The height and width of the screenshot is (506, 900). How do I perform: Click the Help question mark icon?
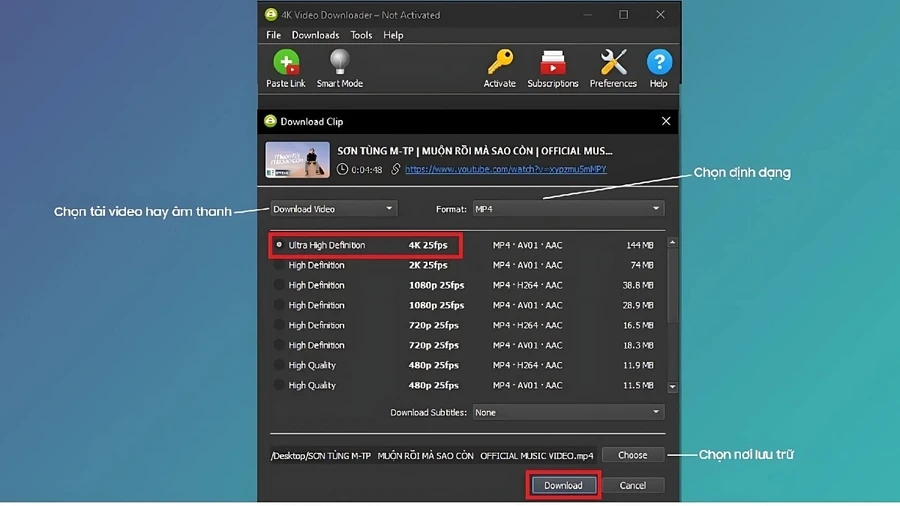659,62
